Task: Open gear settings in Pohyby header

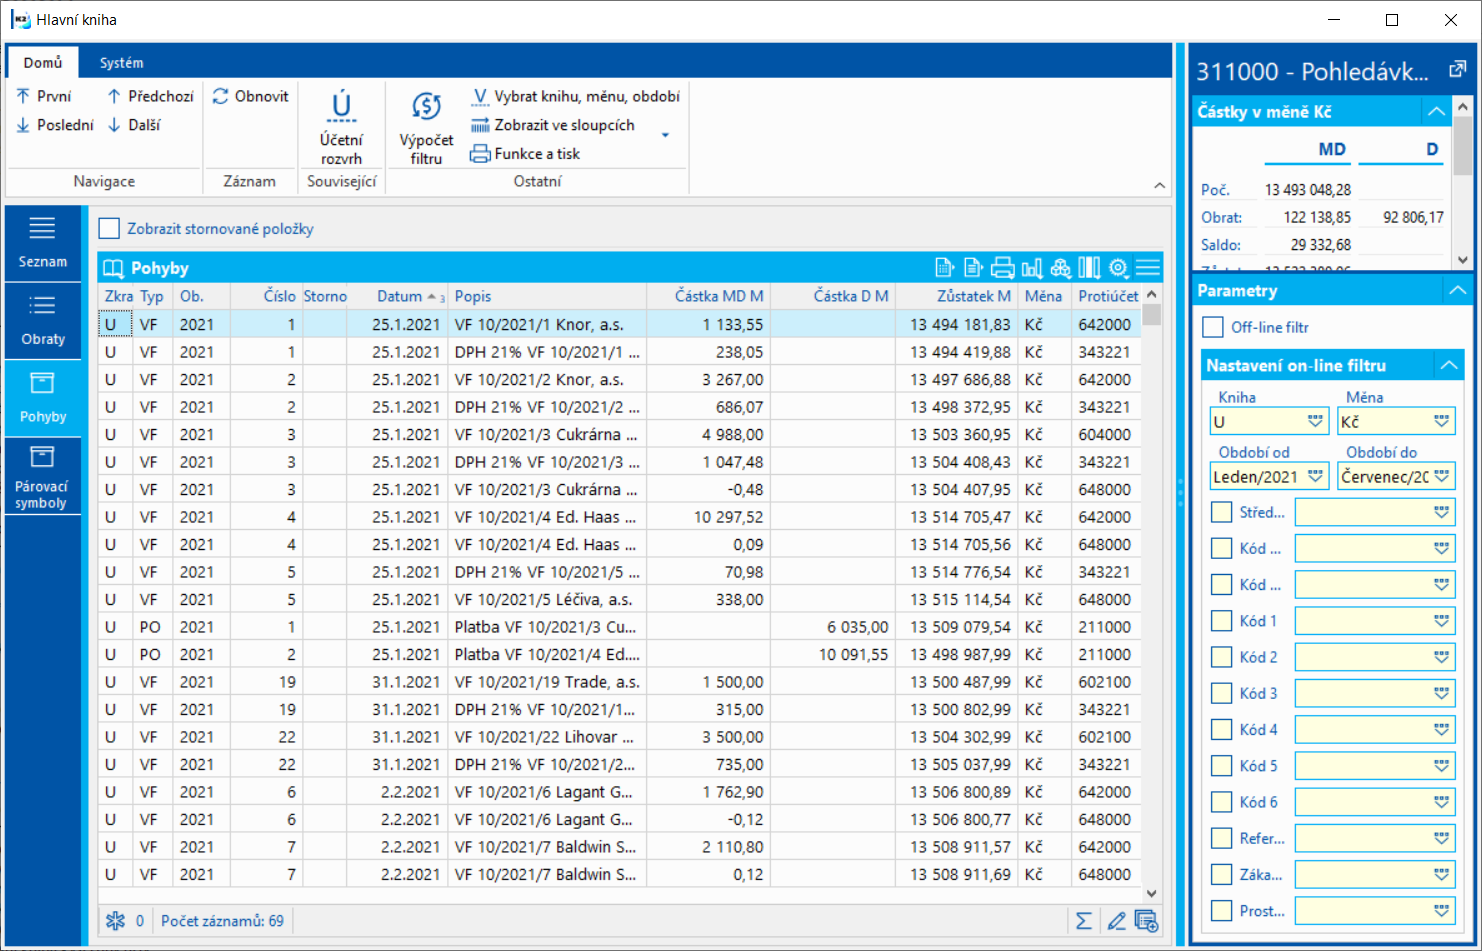Action: [x=1119, y=268]
